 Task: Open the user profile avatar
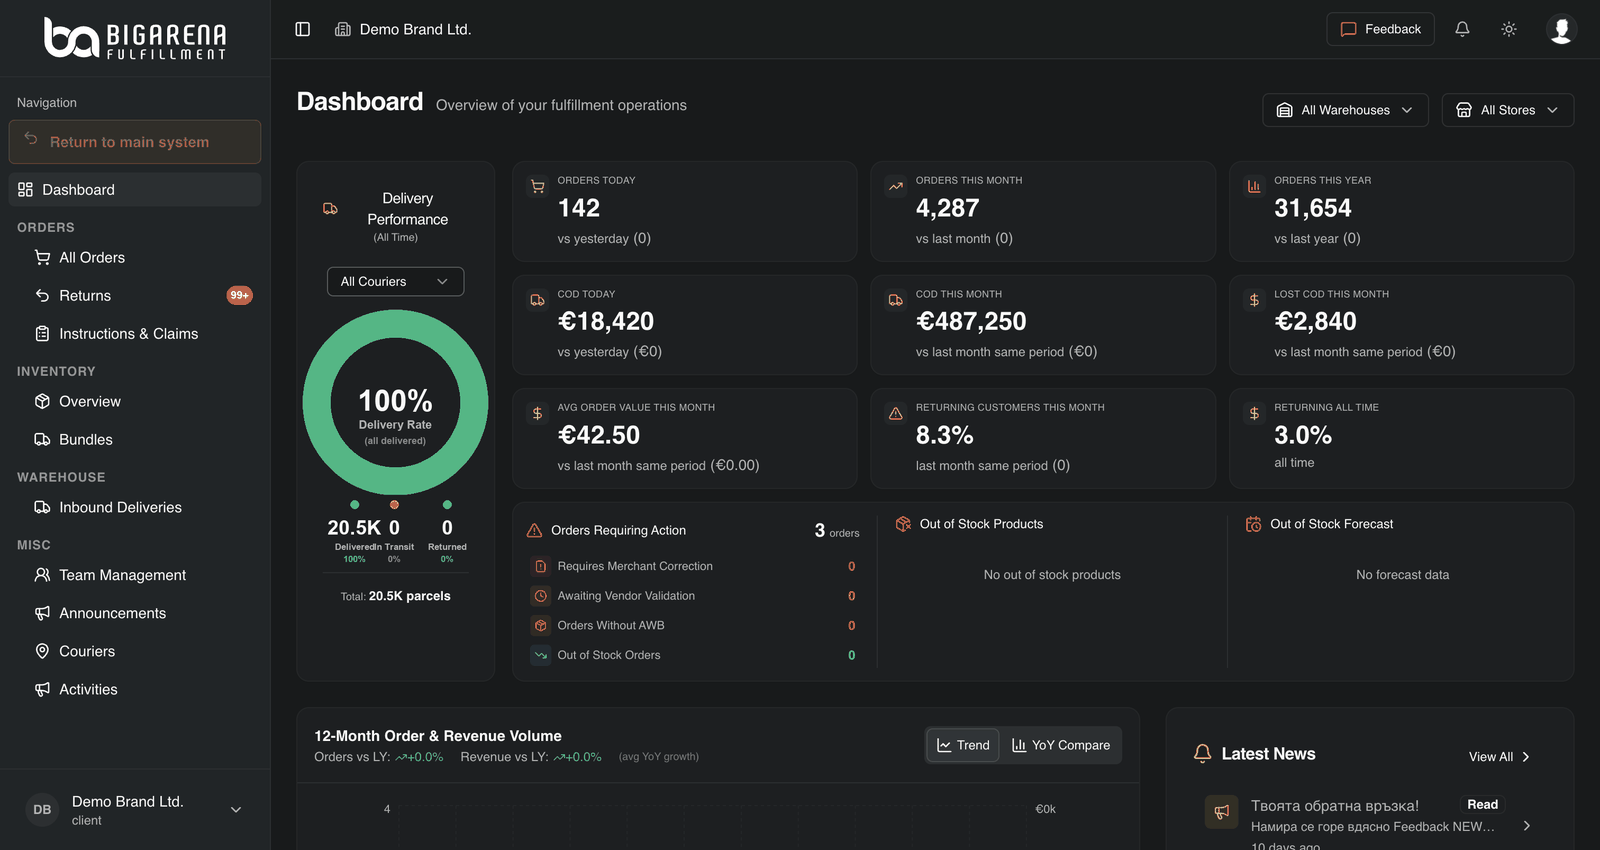(x=1561, y=29)
